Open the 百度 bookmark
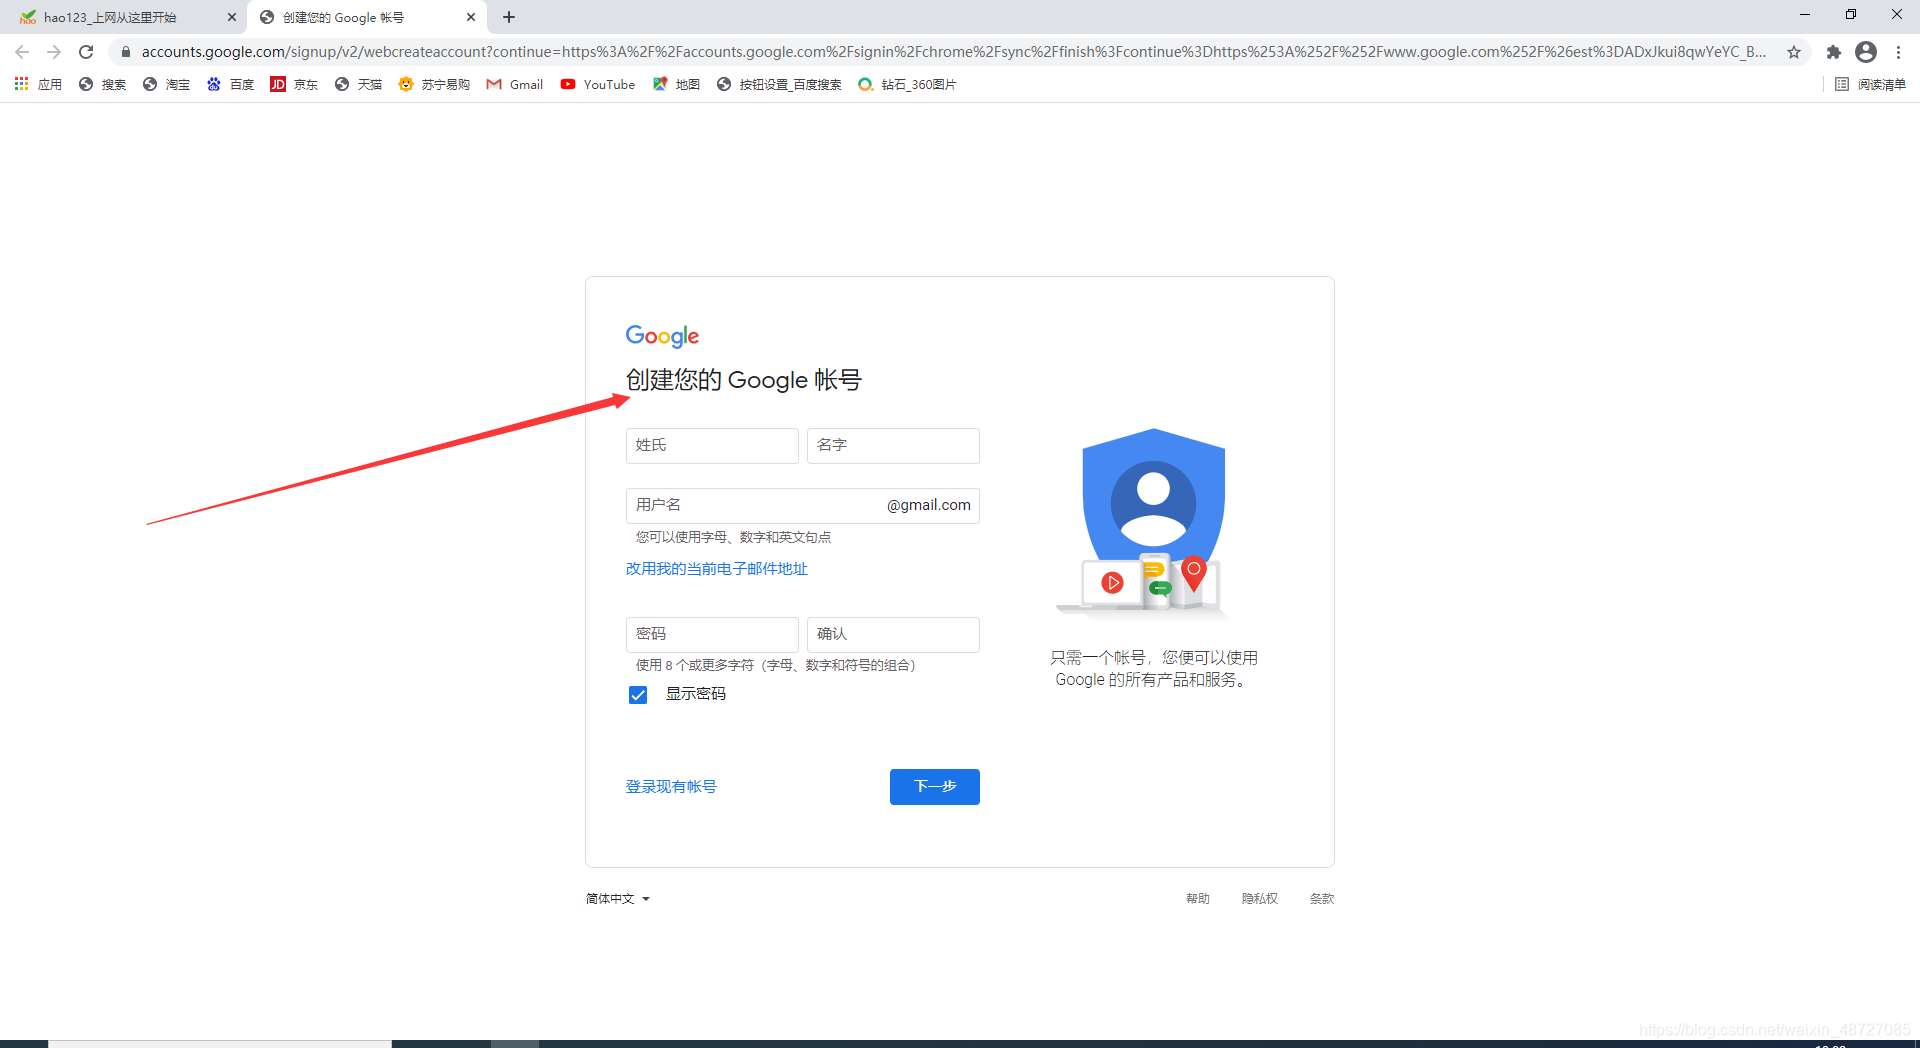 click(x=230, y=85)
